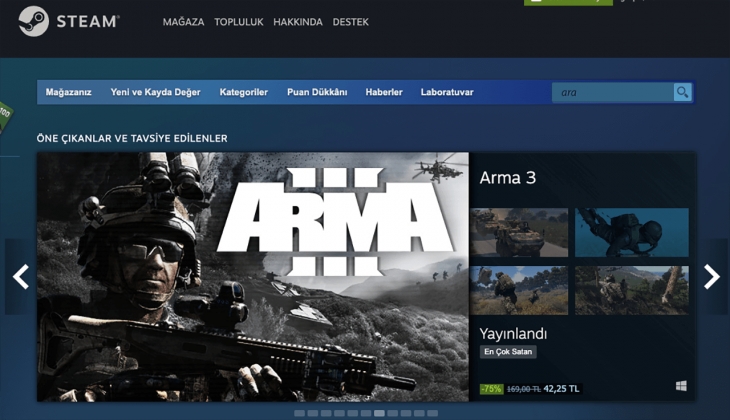Open the TOPLULUK menu
Viewport: 730px width, 420px height.
point(239,22)
